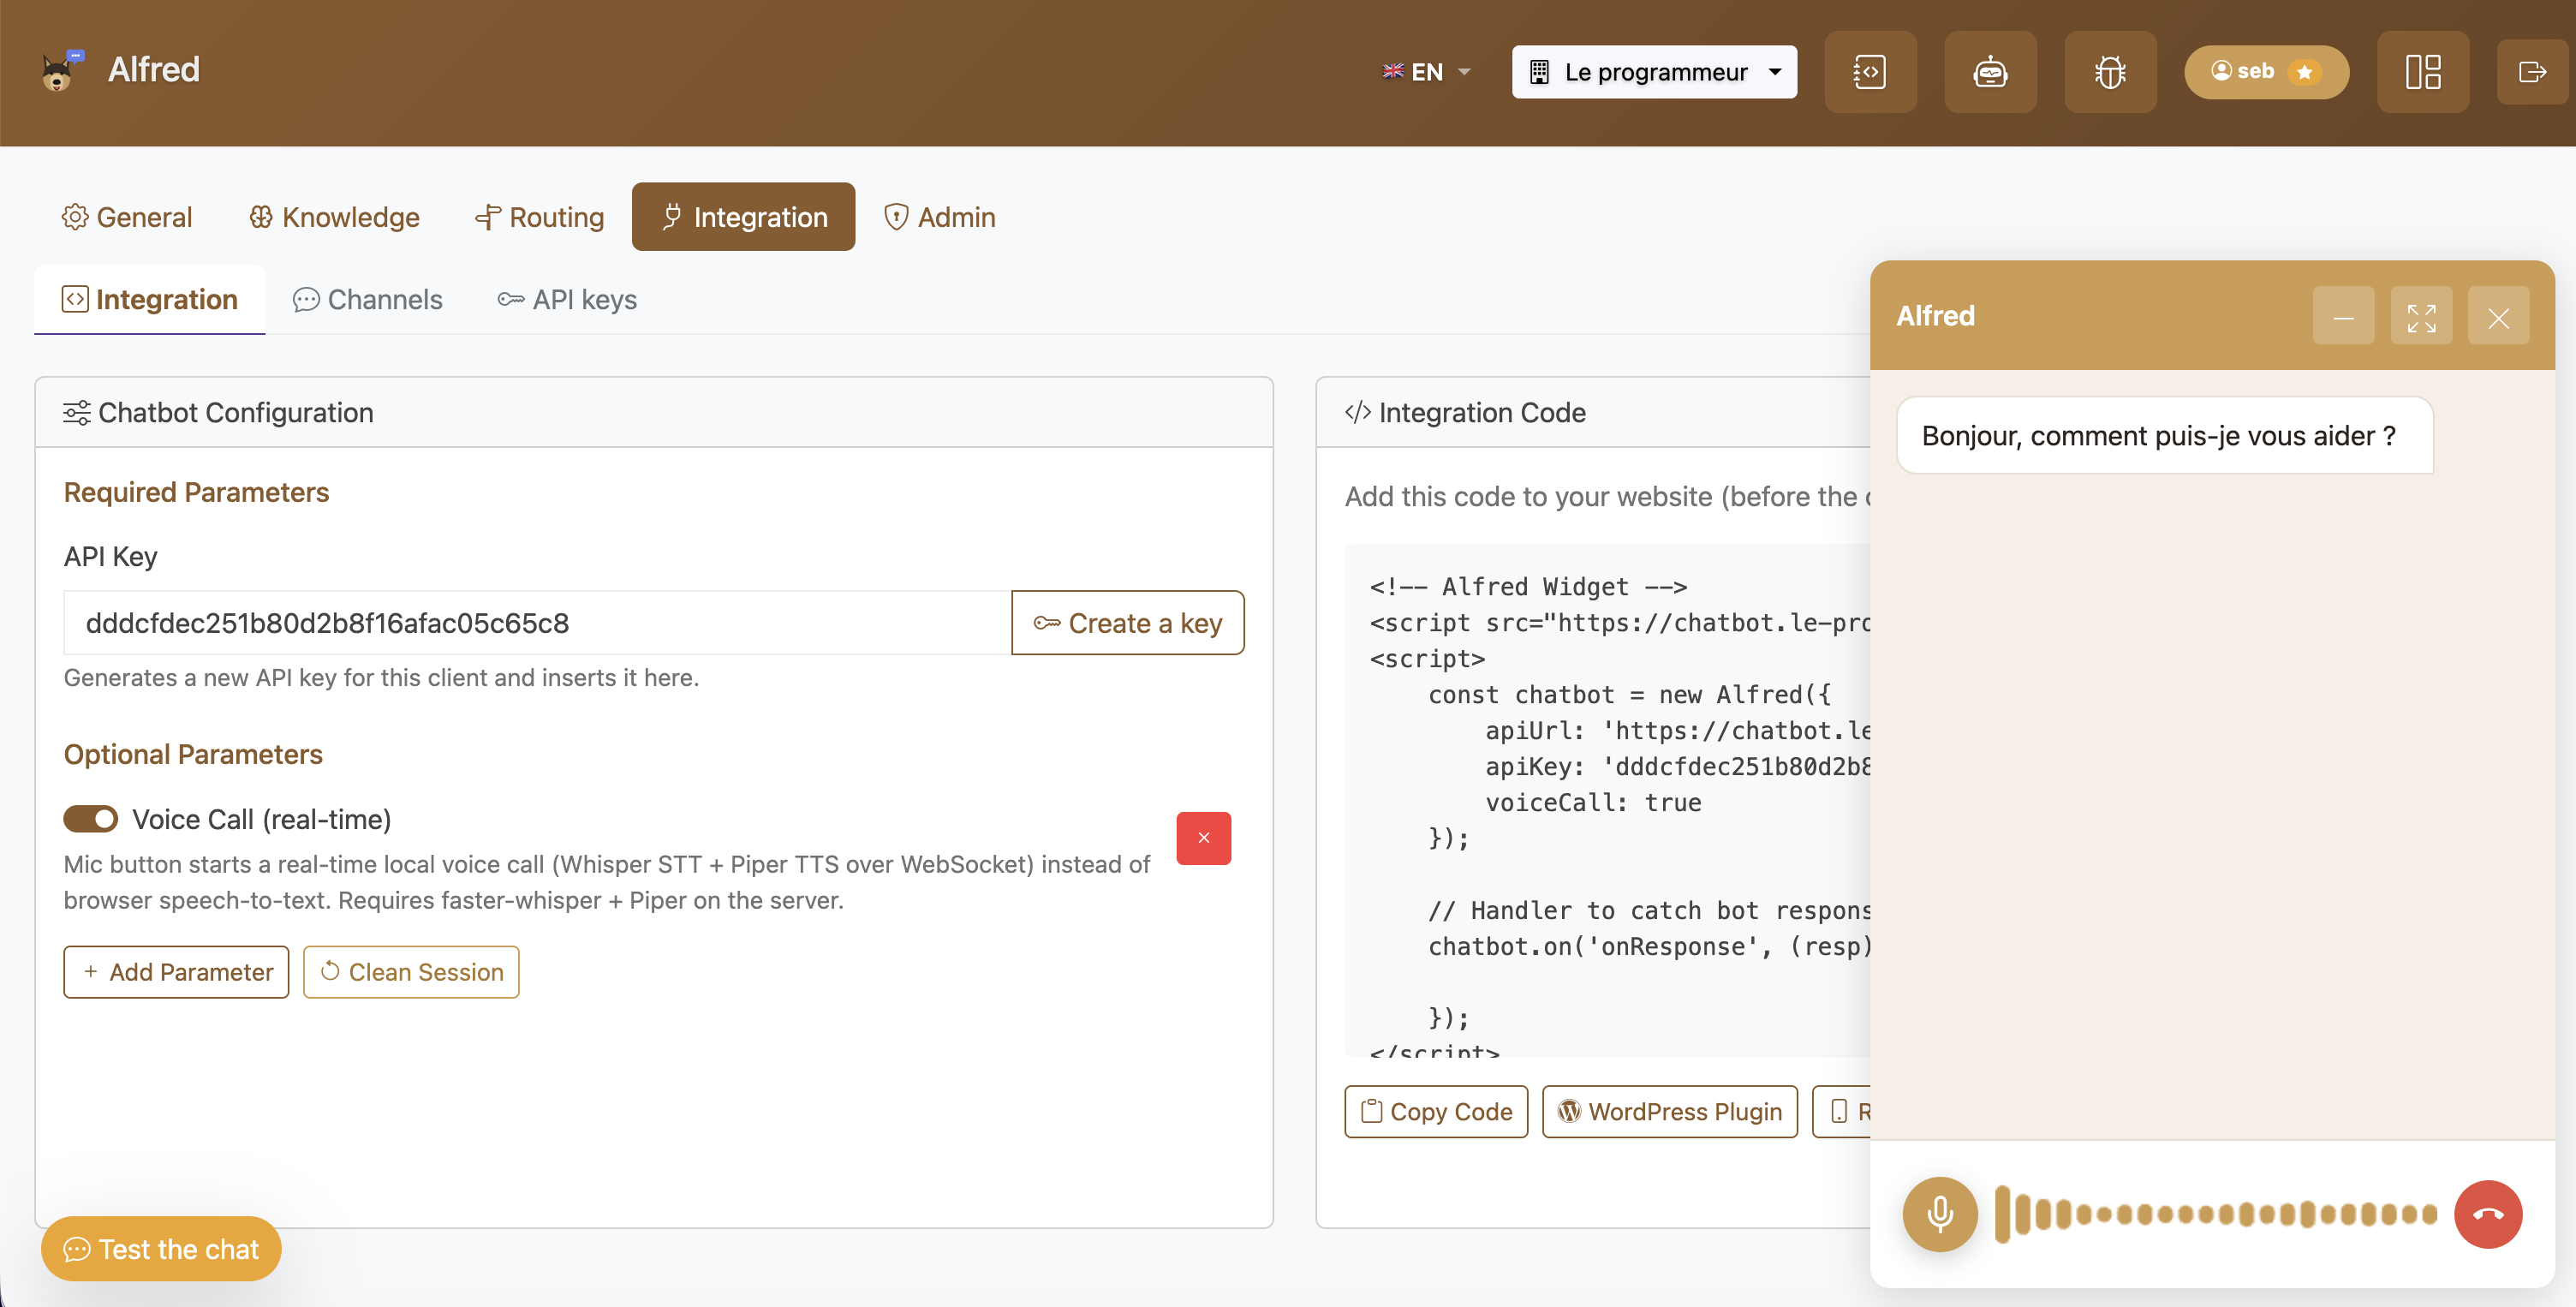
Task: Click the logout icon in header
Action: 2533,72
